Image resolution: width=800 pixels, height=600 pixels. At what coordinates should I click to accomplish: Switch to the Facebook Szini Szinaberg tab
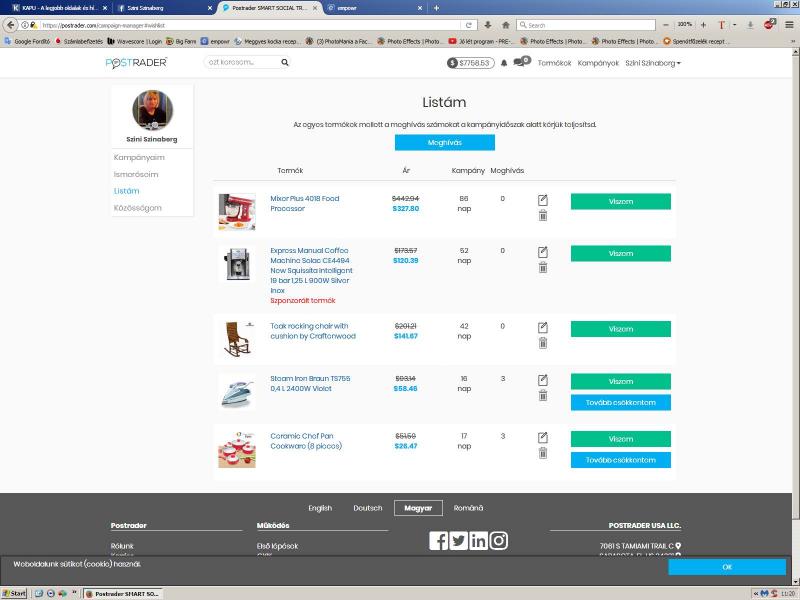(164, 8)
